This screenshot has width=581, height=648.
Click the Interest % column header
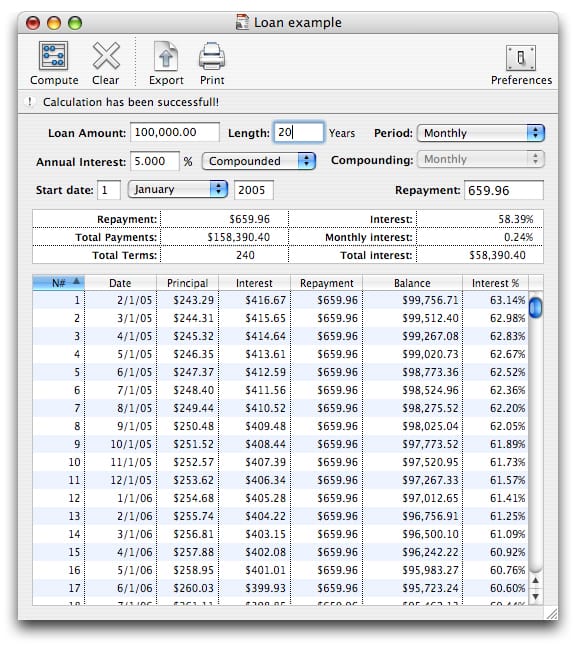[x=495, y=283]
